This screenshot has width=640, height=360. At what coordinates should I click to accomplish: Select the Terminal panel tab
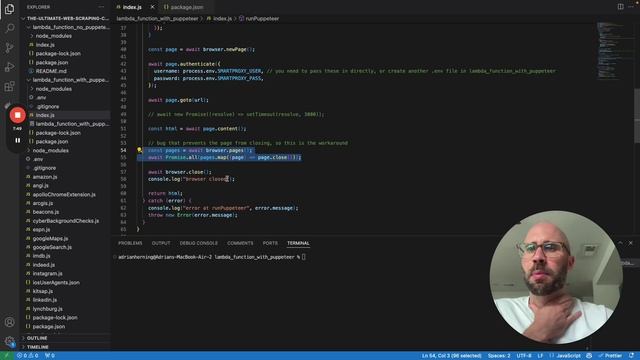(298, 243)
